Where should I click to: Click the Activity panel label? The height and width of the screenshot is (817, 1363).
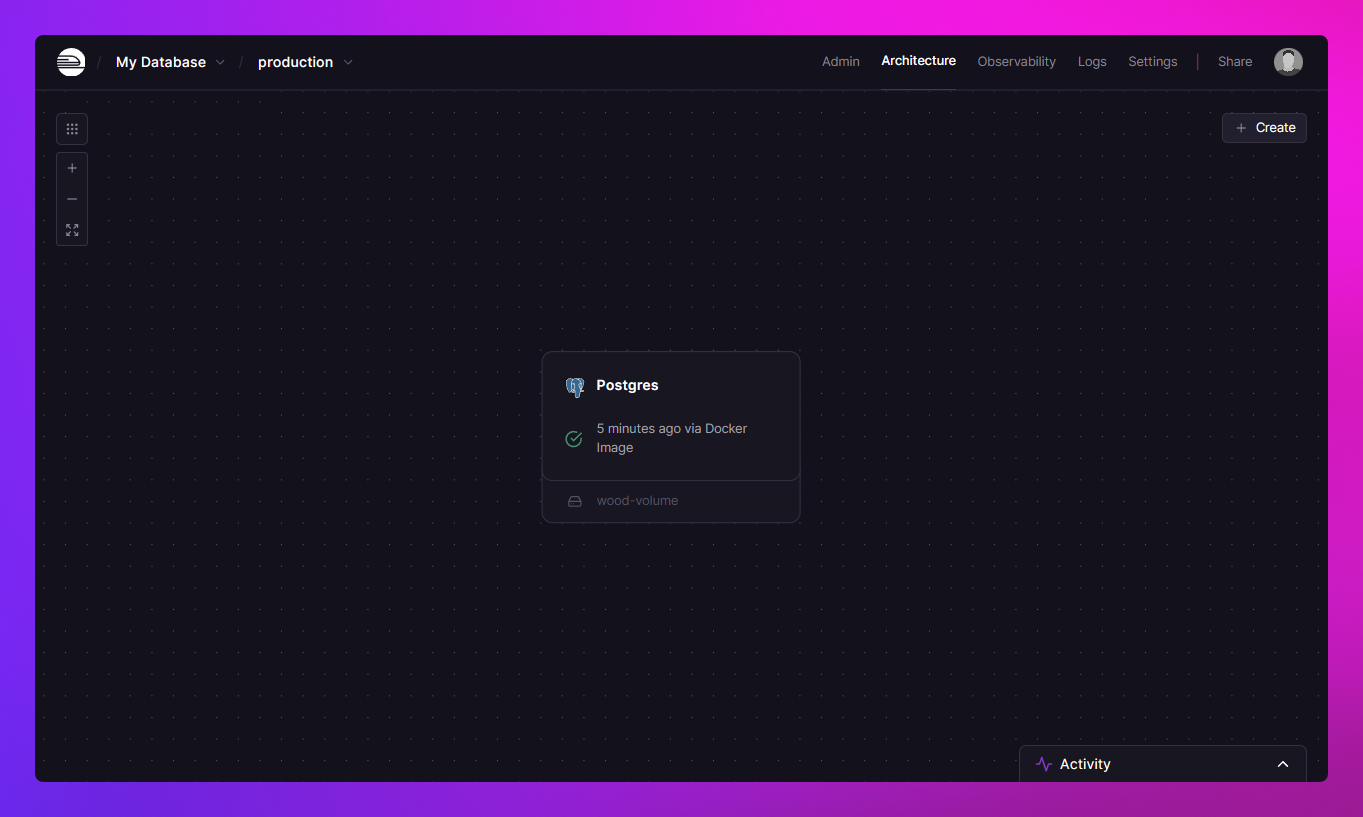1085,764
